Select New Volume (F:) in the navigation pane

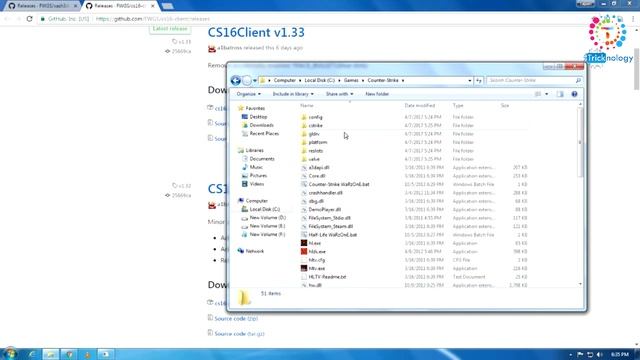click(x=263, y=234)
